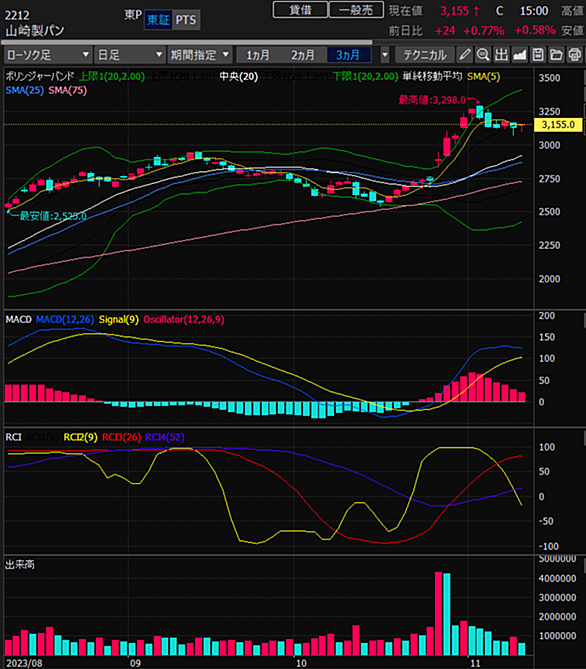Click the 貸借 button
The image size is (586, 669).
pos(300,9)
